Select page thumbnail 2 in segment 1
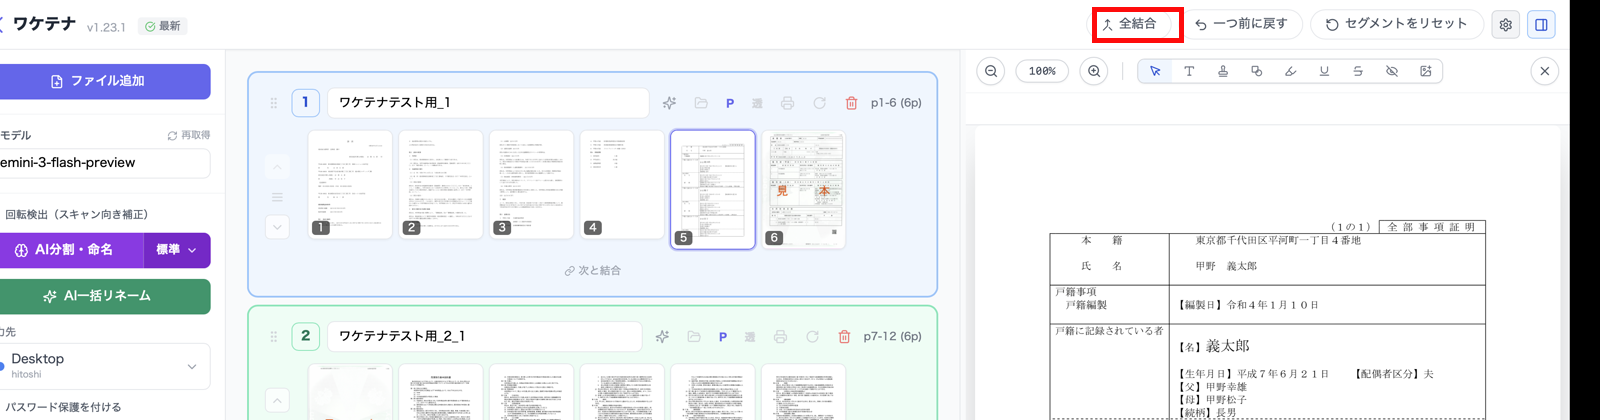1600x420 pixels. point(441,184)
